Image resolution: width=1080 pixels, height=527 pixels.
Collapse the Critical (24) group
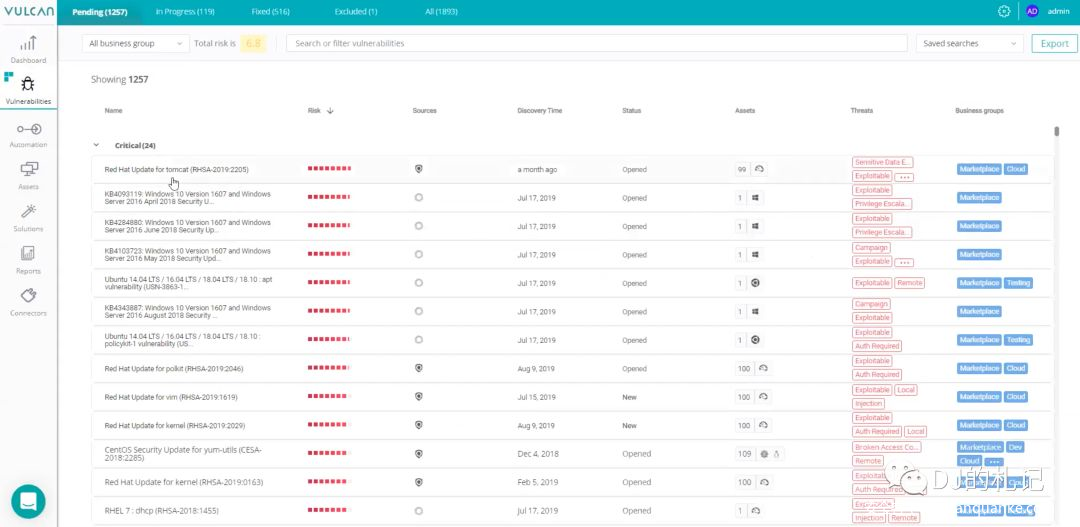(x=96, y=146)
